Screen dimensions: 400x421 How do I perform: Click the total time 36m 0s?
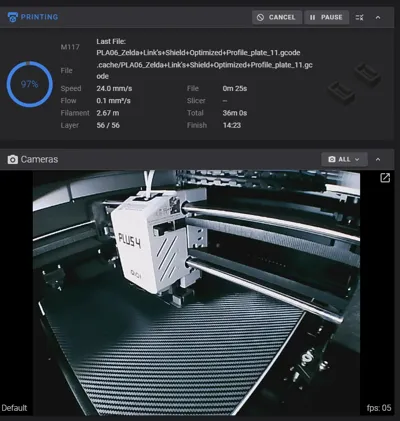pos(235,113)
